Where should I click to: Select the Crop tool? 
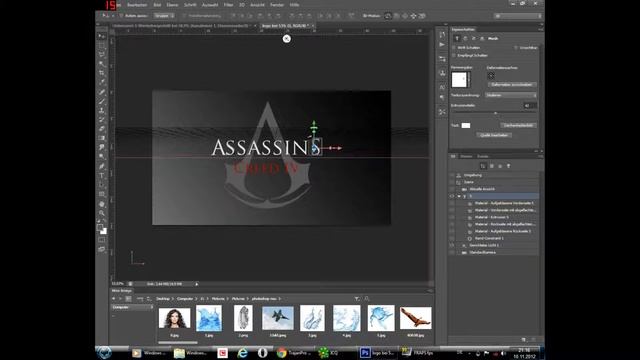point(102,73)
